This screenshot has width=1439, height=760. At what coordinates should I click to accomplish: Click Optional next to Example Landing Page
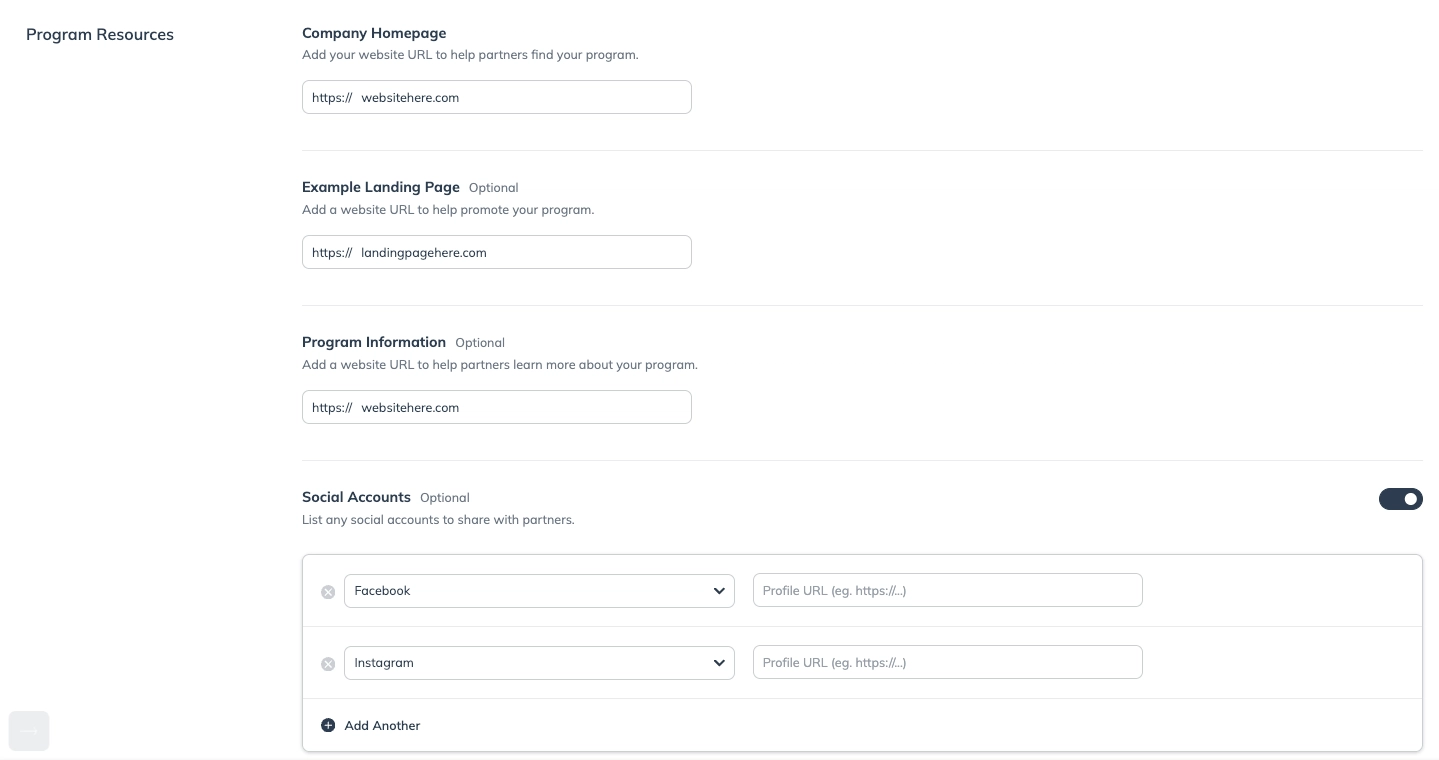click(493, 188)
